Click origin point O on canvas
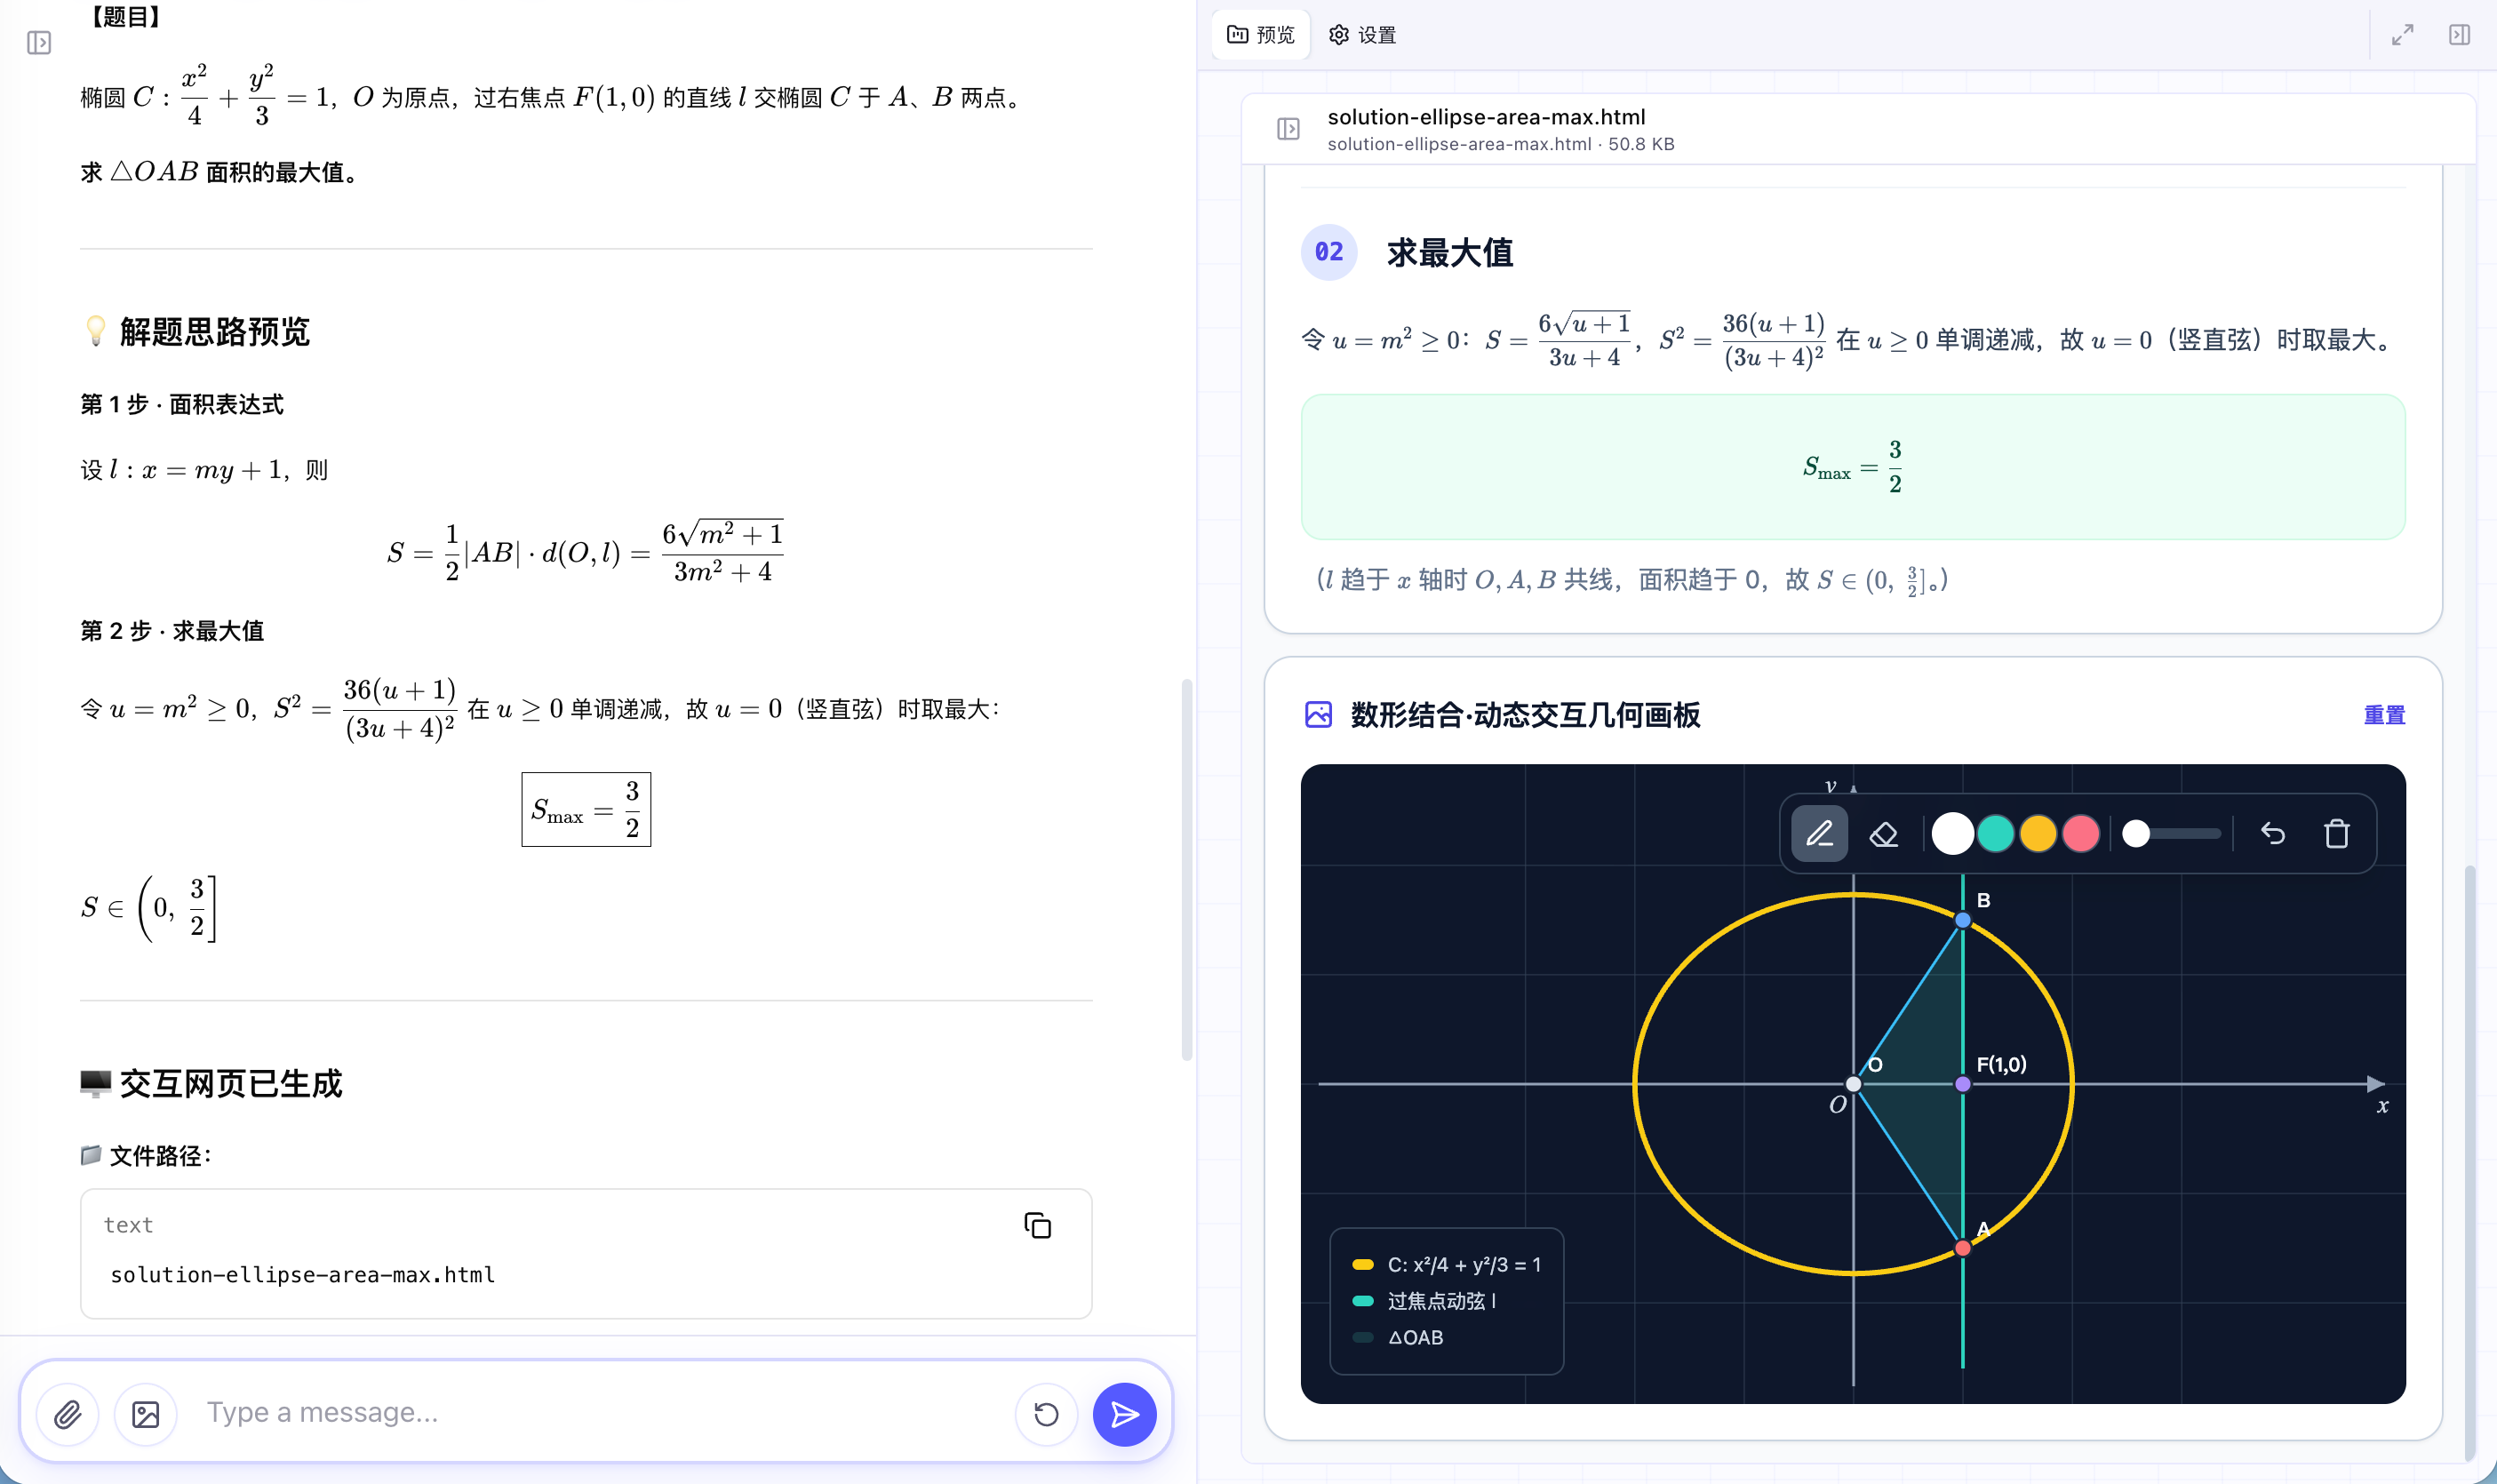Image resolution: width=2497 pixels, height=1484 pixels. click(1853, 1084)
